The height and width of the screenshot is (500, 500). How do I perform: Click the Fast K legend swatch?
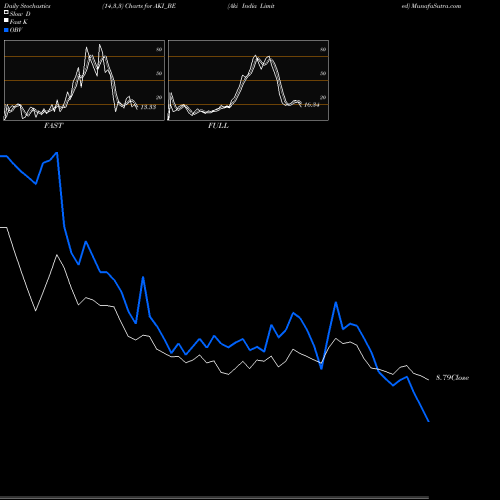[6, 20]
